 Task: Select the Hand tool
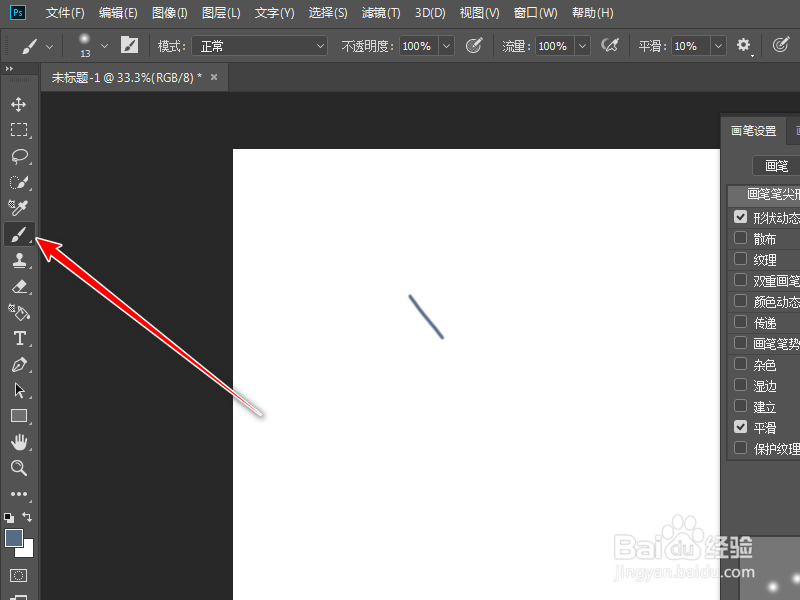tap(19, 442)
